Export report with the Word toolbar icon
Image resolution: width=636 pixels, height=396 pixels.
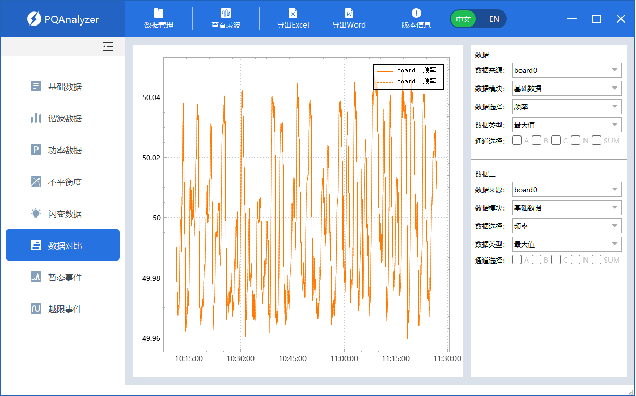(x=349, y=13)
